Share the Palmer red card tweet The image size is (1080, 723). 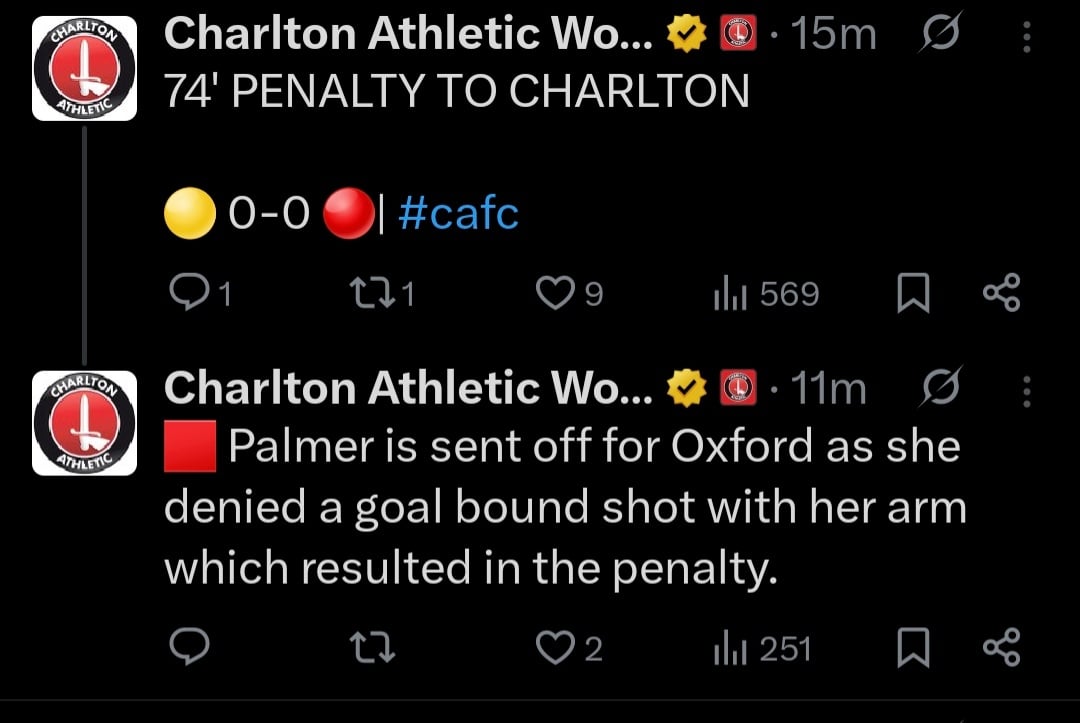click(1001, 650)
